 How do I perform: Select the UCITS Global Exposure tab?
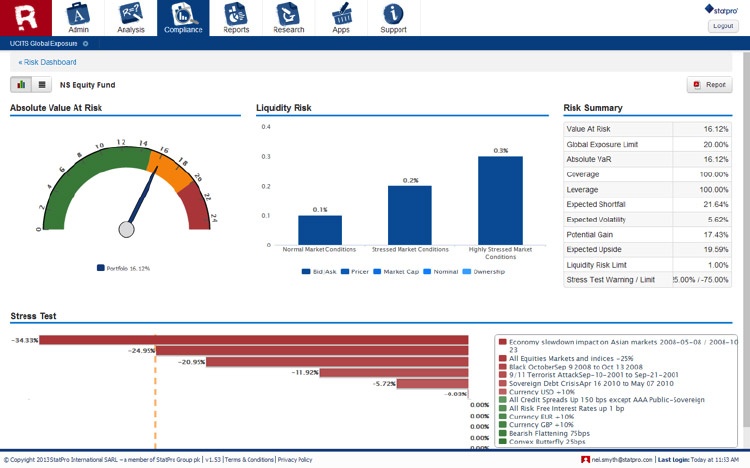[44, 44]
